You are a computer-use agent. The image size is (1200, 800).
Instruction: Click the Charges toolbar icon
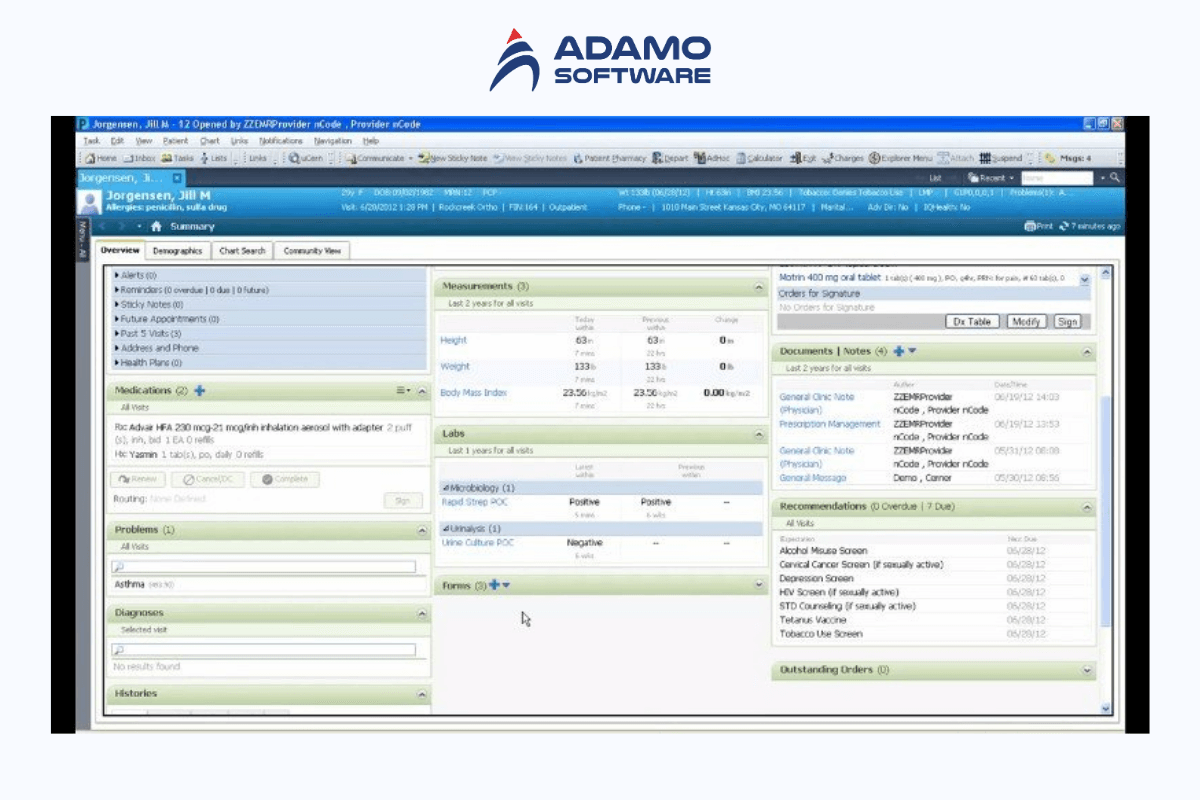842,158
